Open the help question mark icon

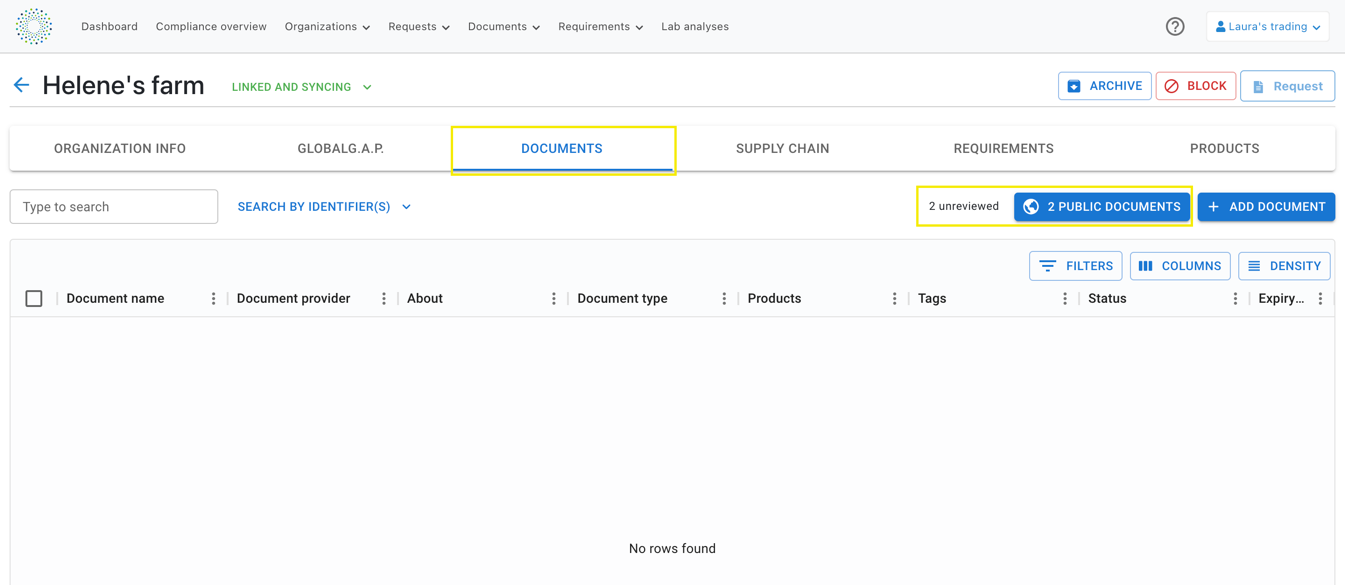pos(1175,27)
